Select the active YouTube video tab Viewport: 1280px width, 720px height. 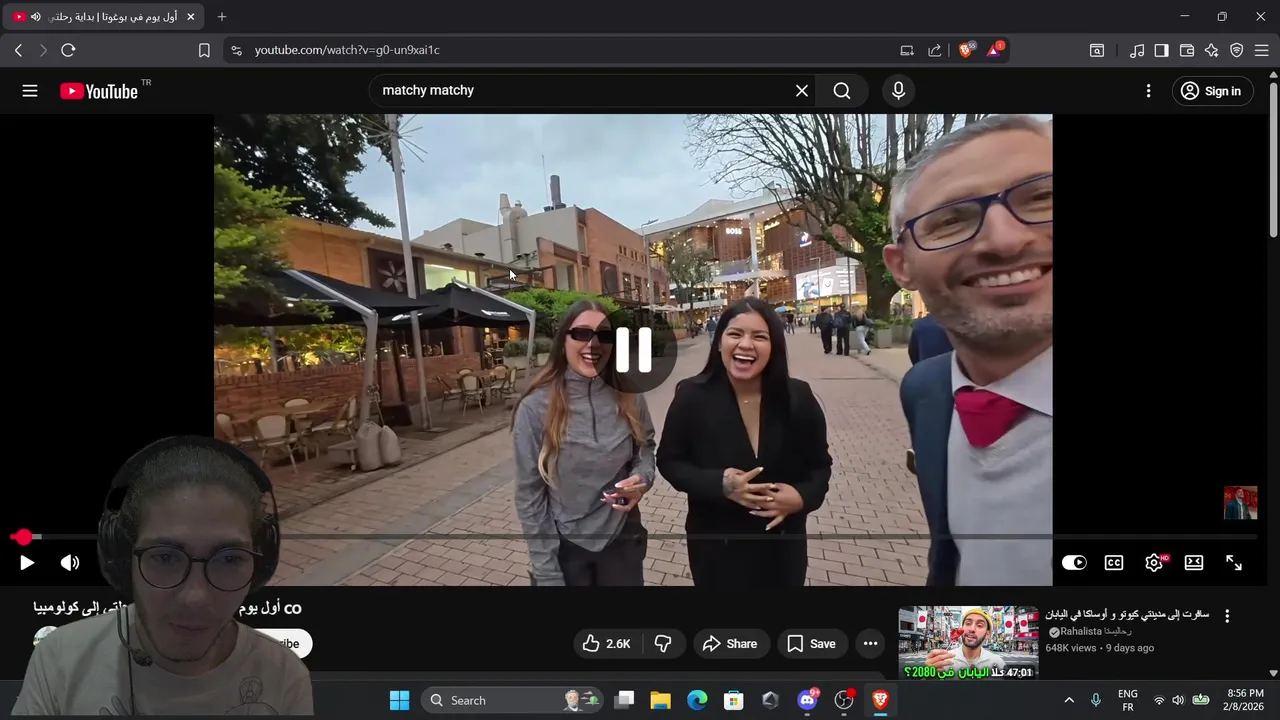105,17
